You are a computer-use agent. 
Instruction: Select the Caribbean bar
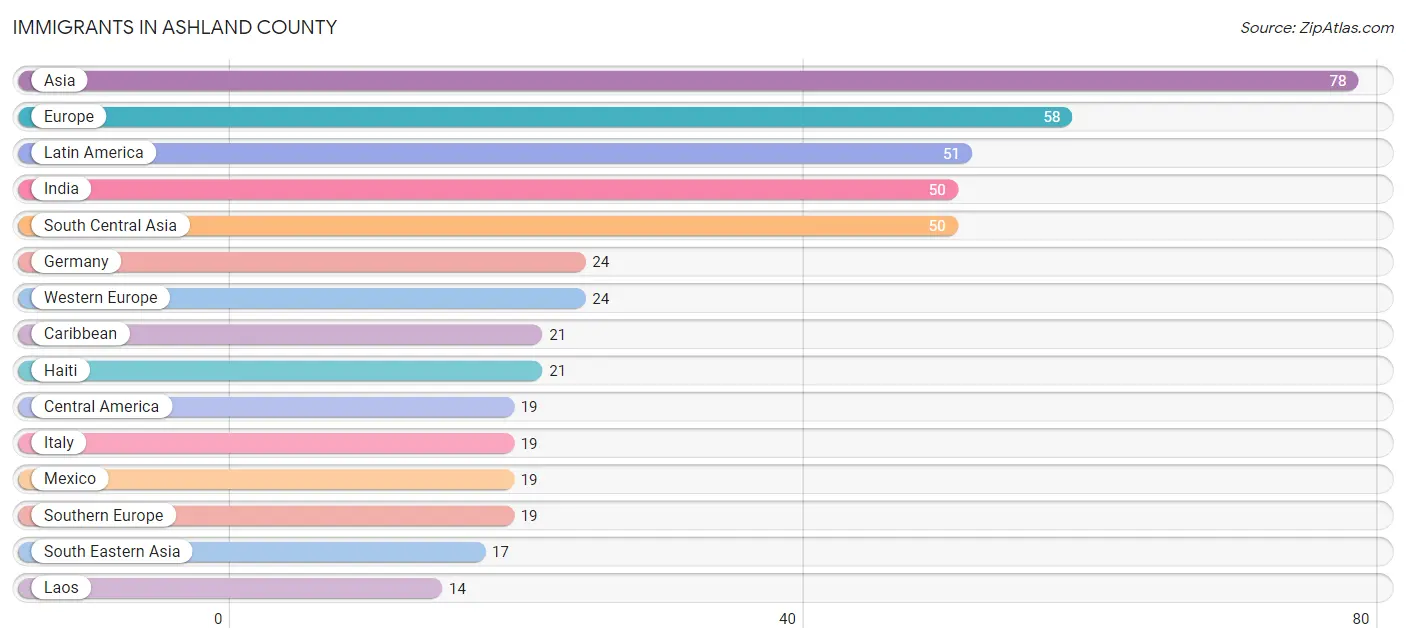point(280,334)
